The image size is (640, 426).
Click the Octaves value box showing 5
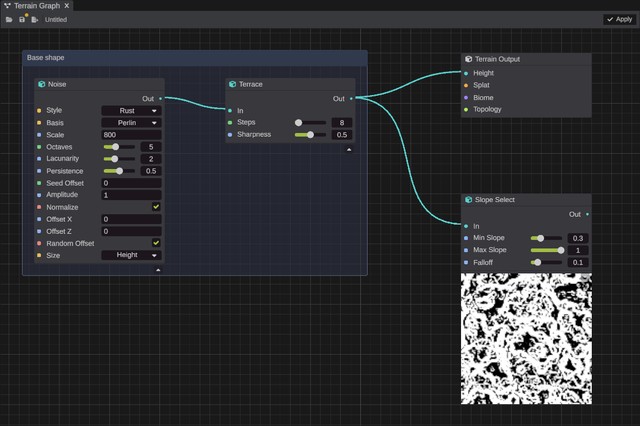coord(151,147)
